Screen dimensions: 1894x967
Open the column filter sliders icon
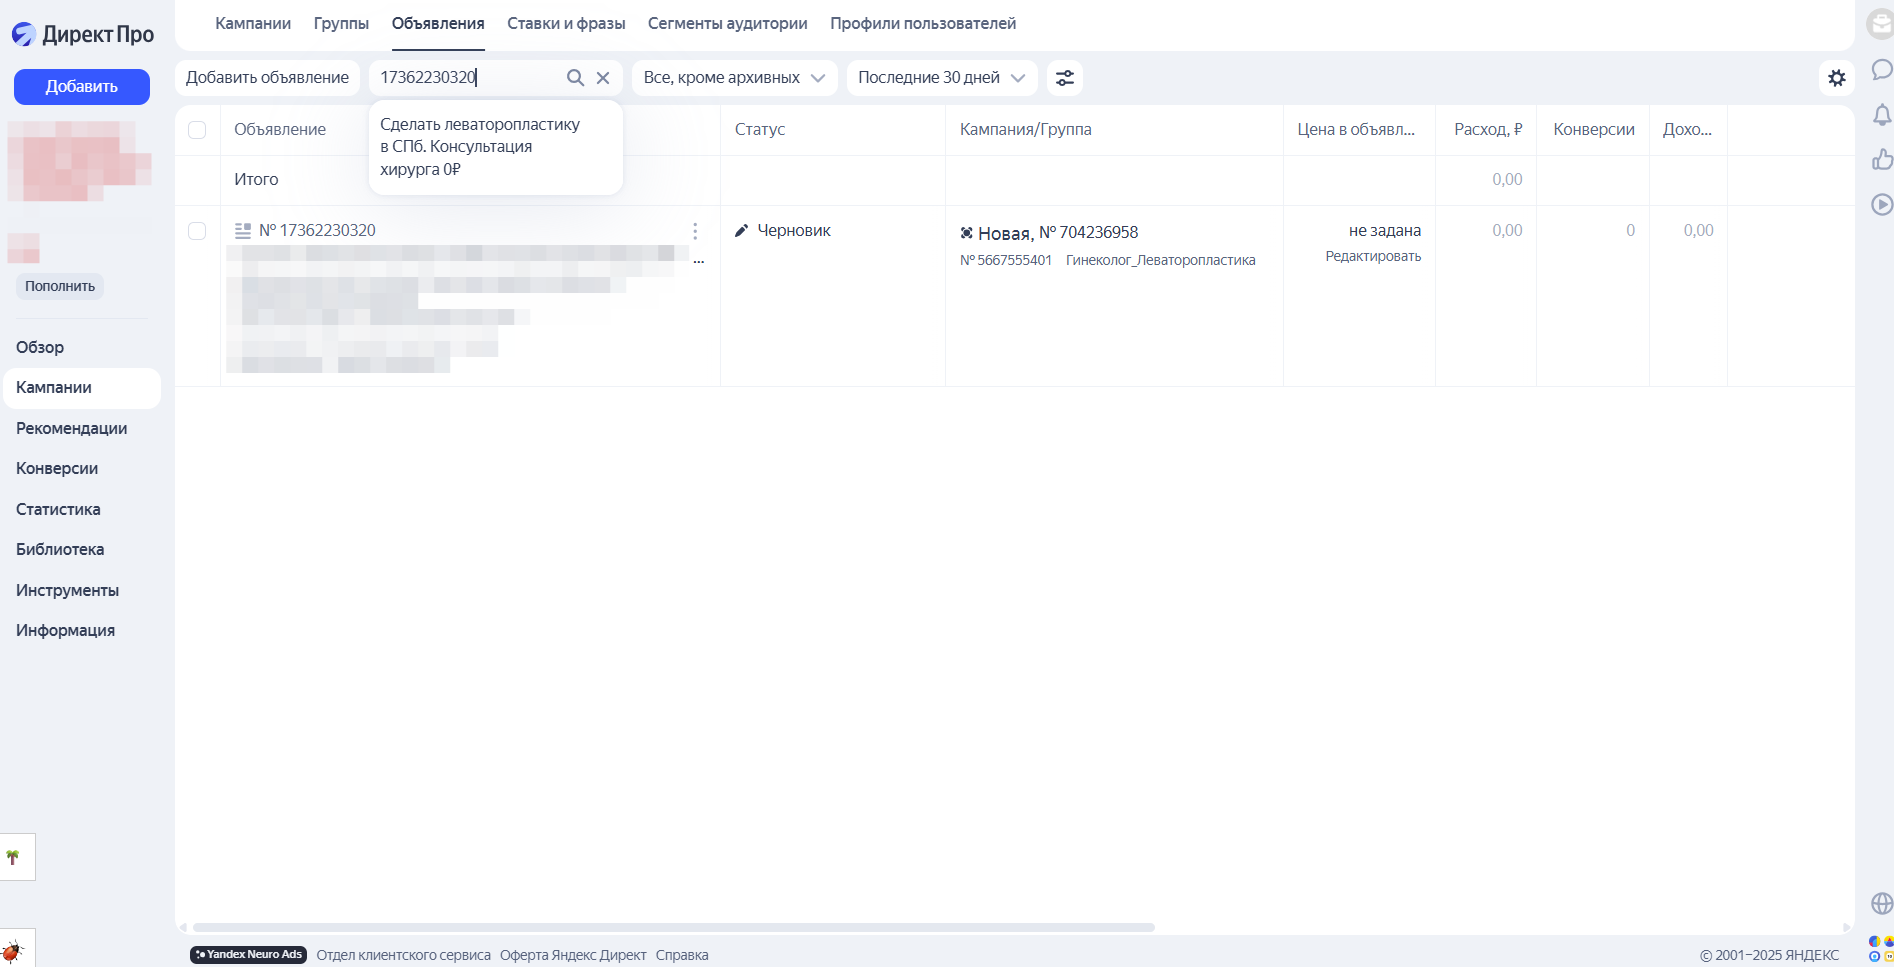coord(1065,77)
